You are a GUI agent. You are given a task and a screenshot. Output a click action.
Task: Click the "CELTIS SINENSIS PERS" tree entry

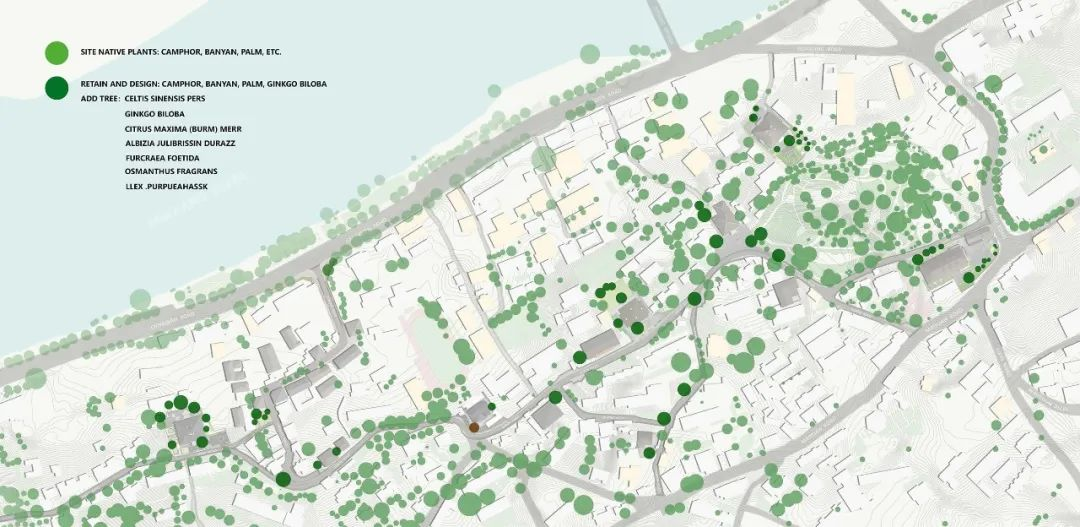[x=165, y=99]
